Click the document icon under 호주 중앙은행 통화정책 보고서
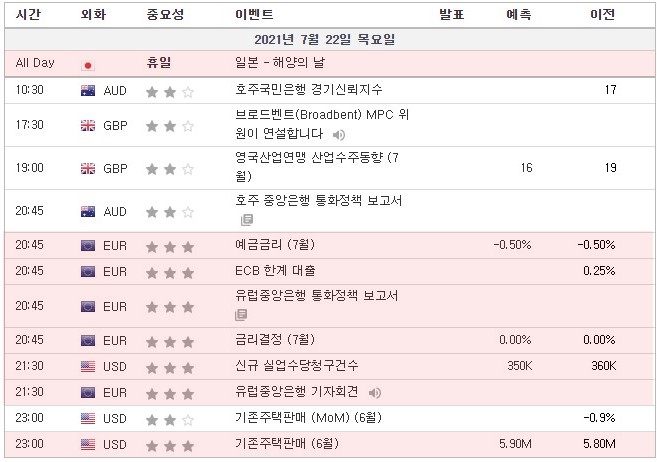The width and height of the screenshot is (657, 462). coord(246,220)
